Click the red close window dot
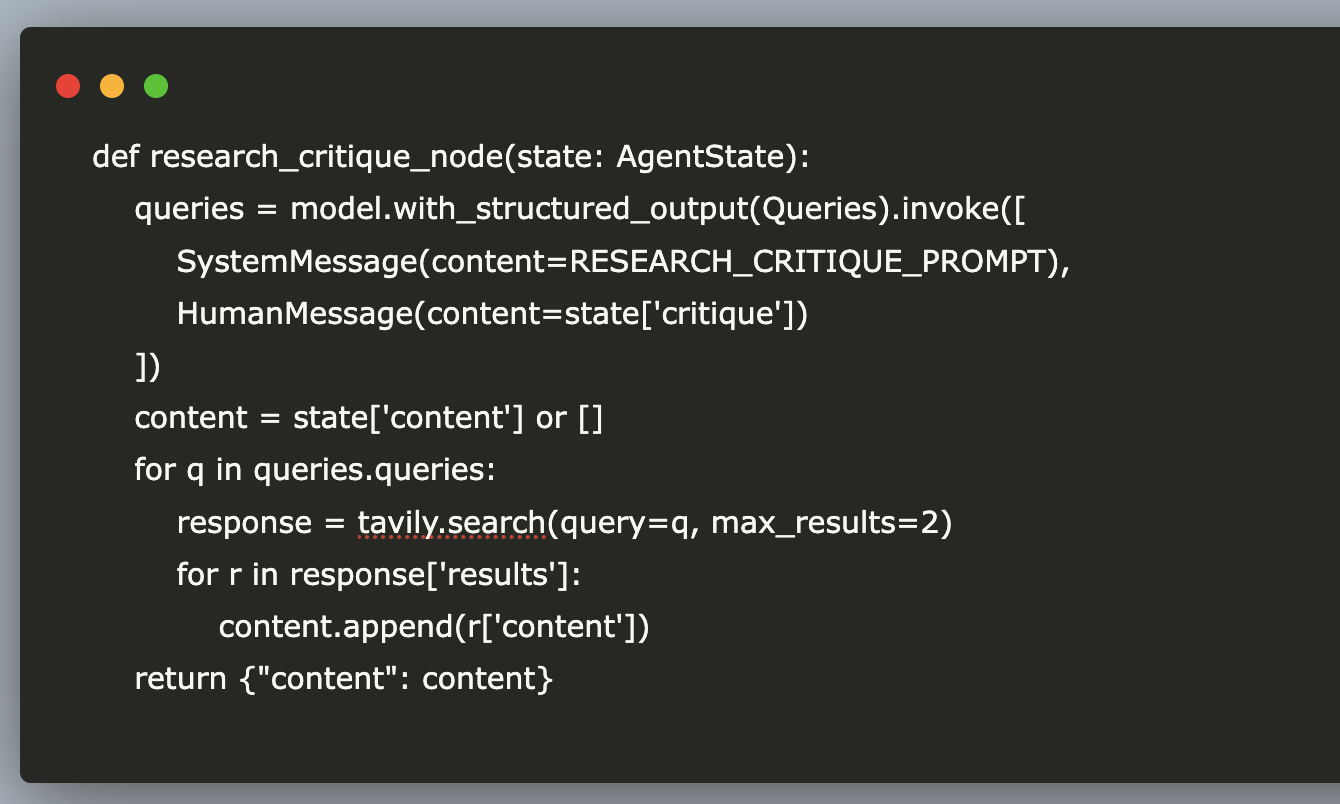This screenshot has width=1340, height=804. [x=68, y=86]
